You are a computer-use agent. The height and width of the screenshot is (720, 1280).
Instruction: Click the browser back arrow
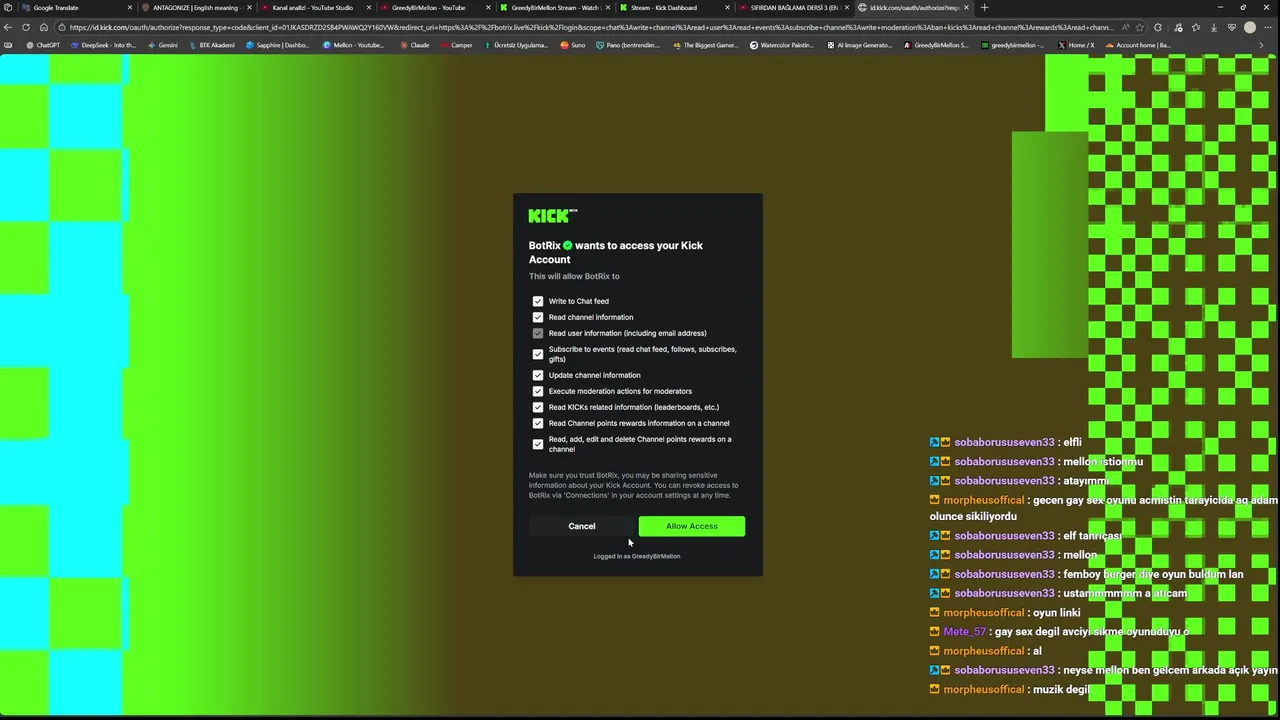click(9, 27)
